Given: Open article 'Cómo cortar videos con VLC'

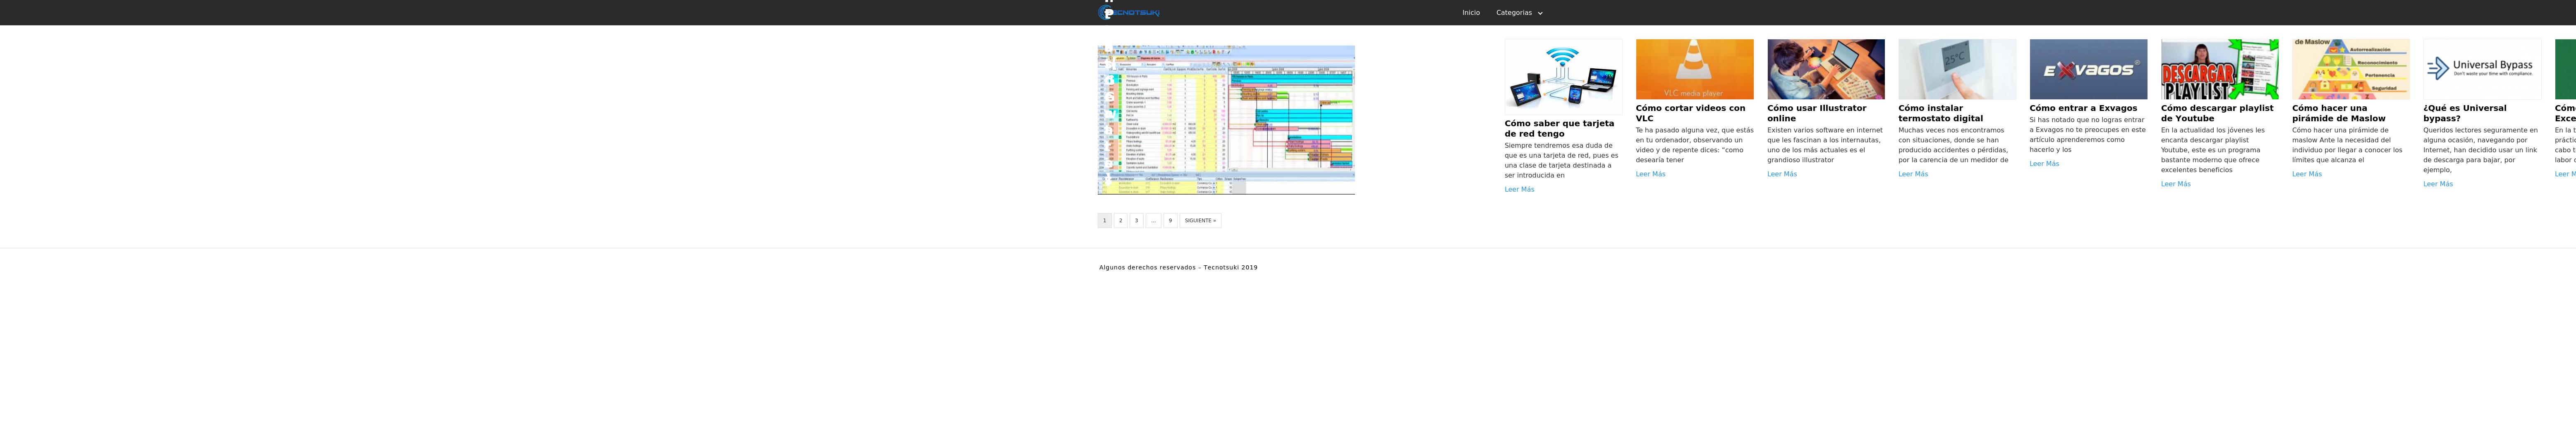Looking at the screenshot, I should click(1690, 113).
